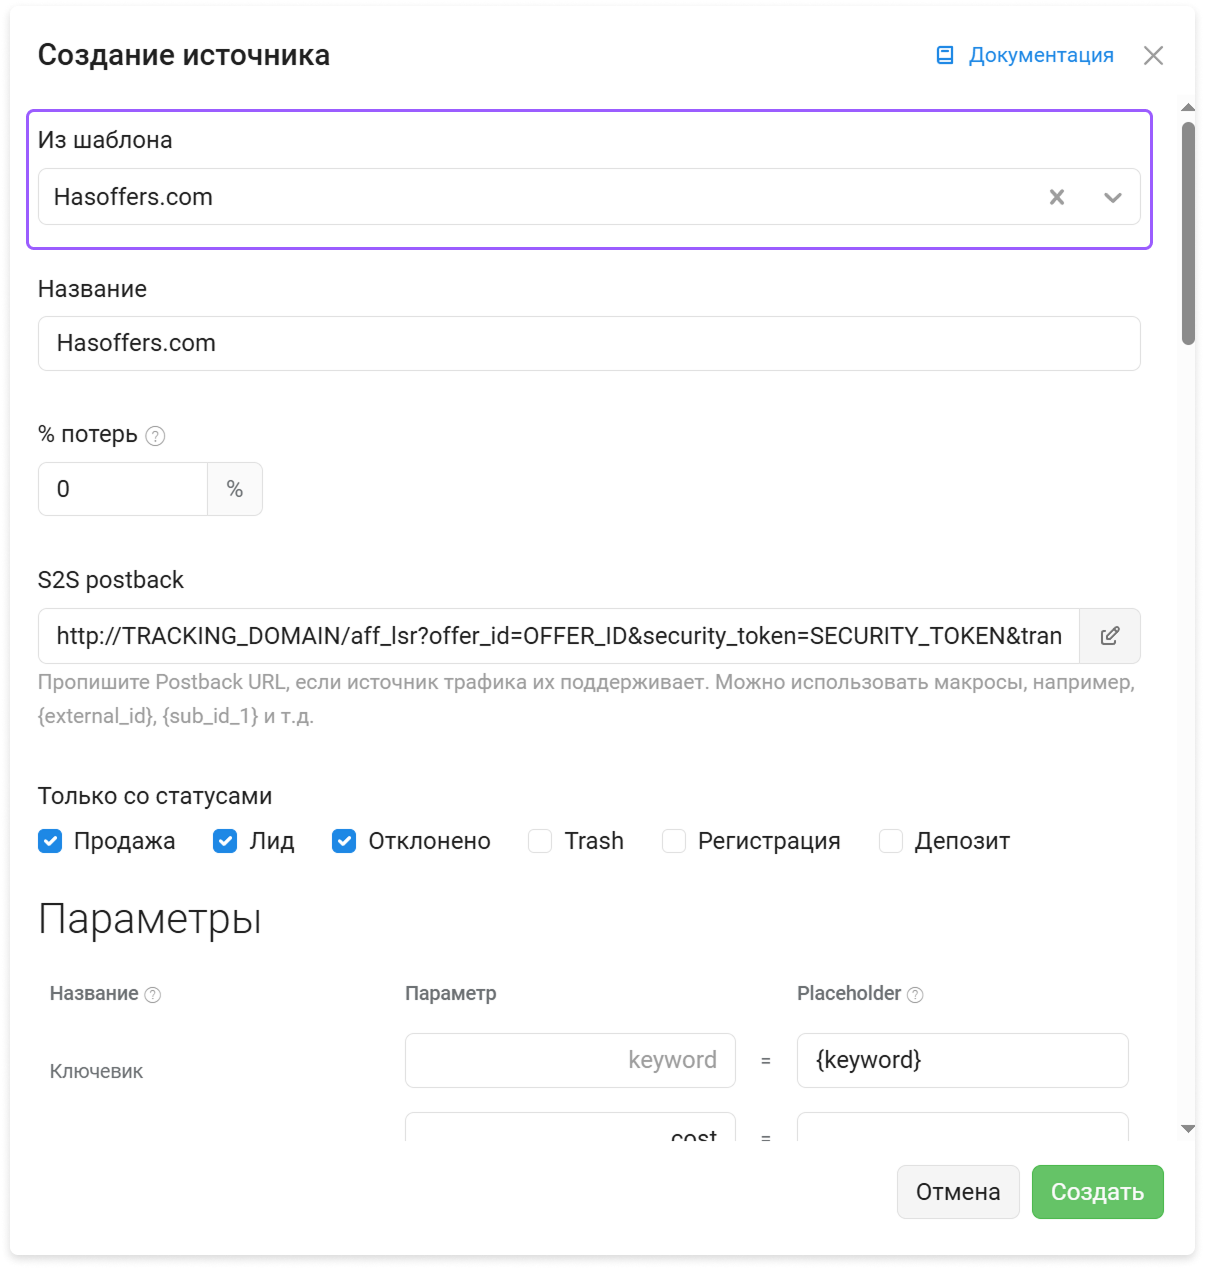1205x1269 pixels.
Task: Click the Создать button
Action: 1098,1192
